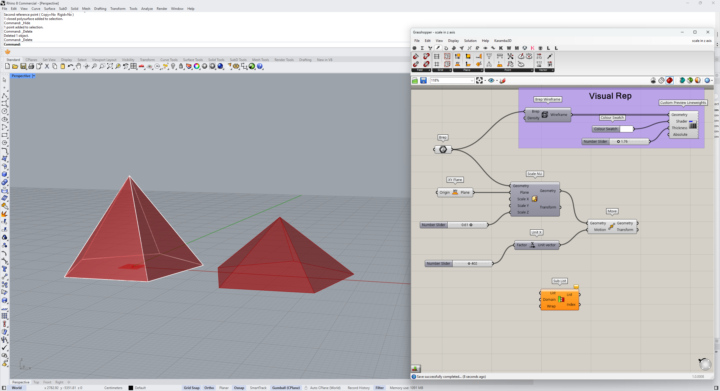
Task: Select the Pan hand tool in Rhino
Action: (x=79, y=67)
